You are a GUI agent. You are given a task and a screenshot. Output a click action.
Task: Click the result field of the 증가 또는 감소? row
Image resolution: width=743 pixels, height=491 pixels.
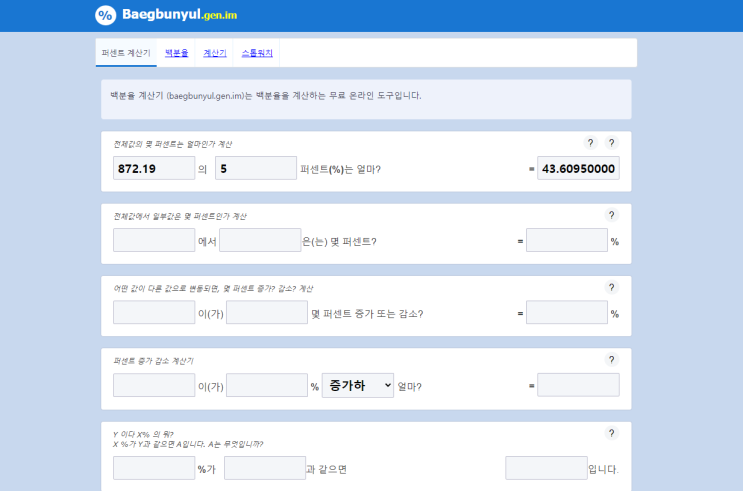tap(567, 312)
